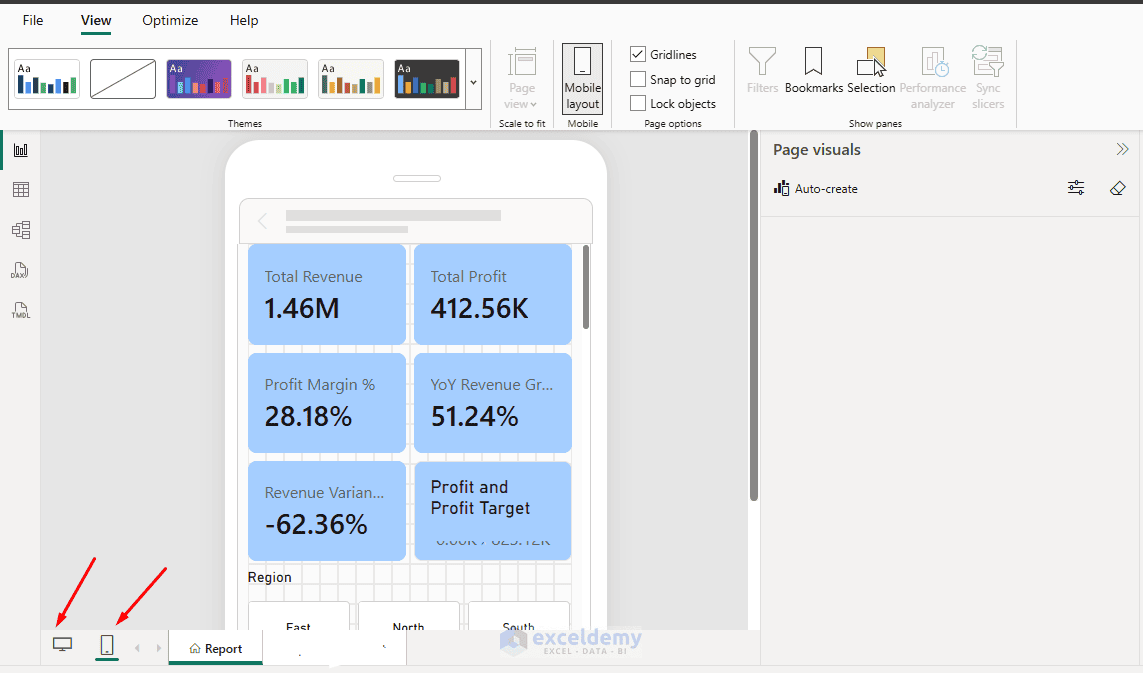Go to previous page tab arrow
The height and width of the screenshot is (673, 1143).
[x=137, y=647]
